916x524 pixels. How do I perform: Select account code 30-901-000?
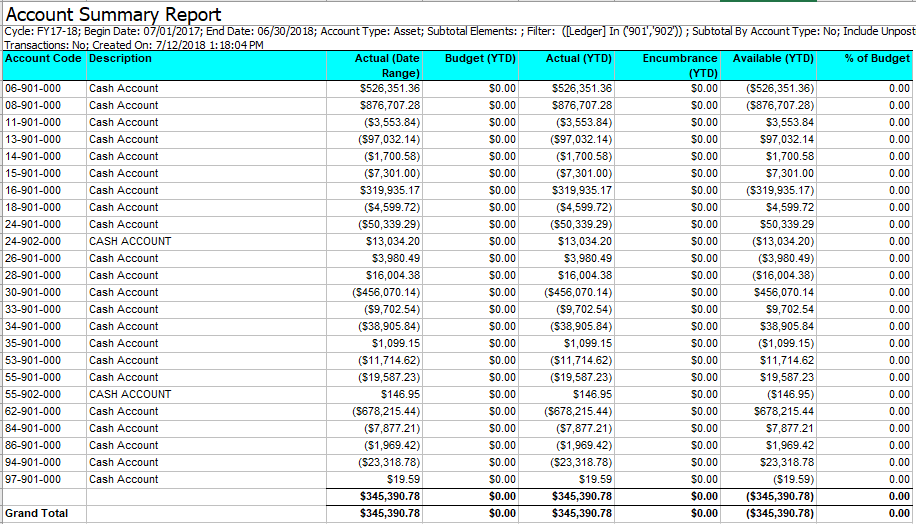[33, 292]
